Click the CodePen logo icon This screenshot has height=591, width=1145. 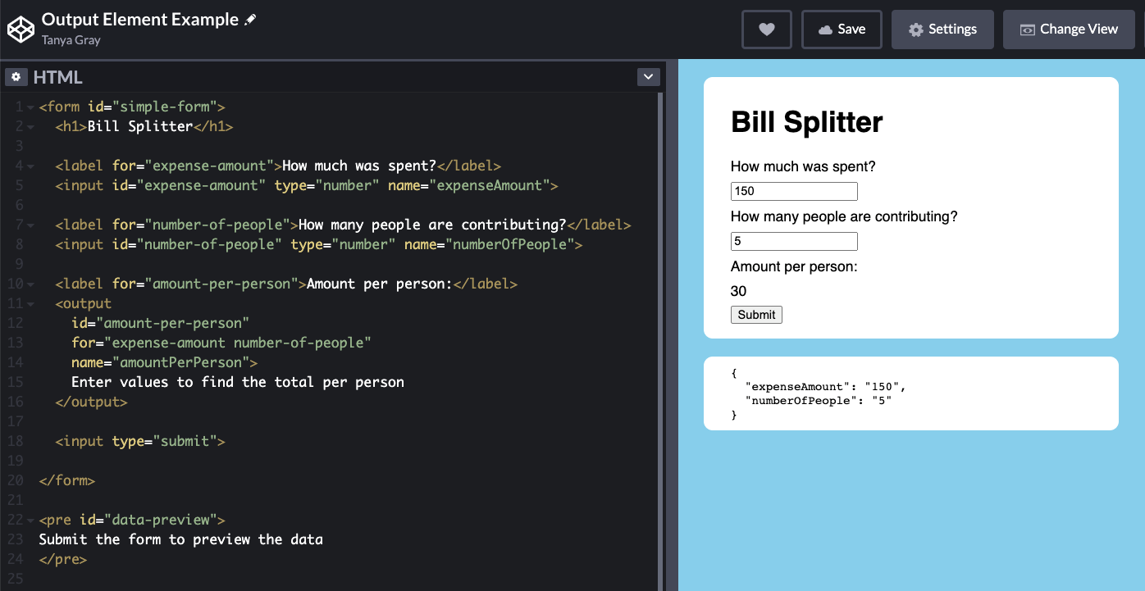(x=21, y=29)
